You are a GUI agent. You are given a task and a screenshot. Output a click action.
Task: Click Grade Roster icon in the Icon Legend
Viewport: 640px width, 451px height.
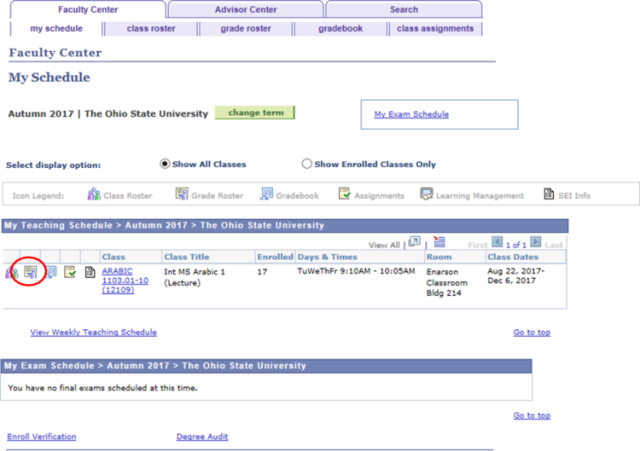(182, 193)
